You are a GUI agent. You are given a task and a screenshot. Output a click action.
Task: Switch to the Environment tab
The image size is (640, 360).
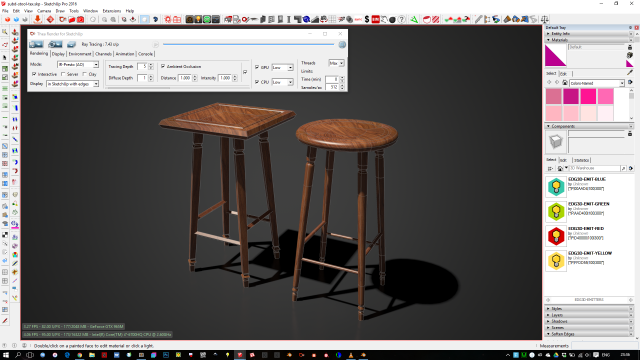point(80,54)
